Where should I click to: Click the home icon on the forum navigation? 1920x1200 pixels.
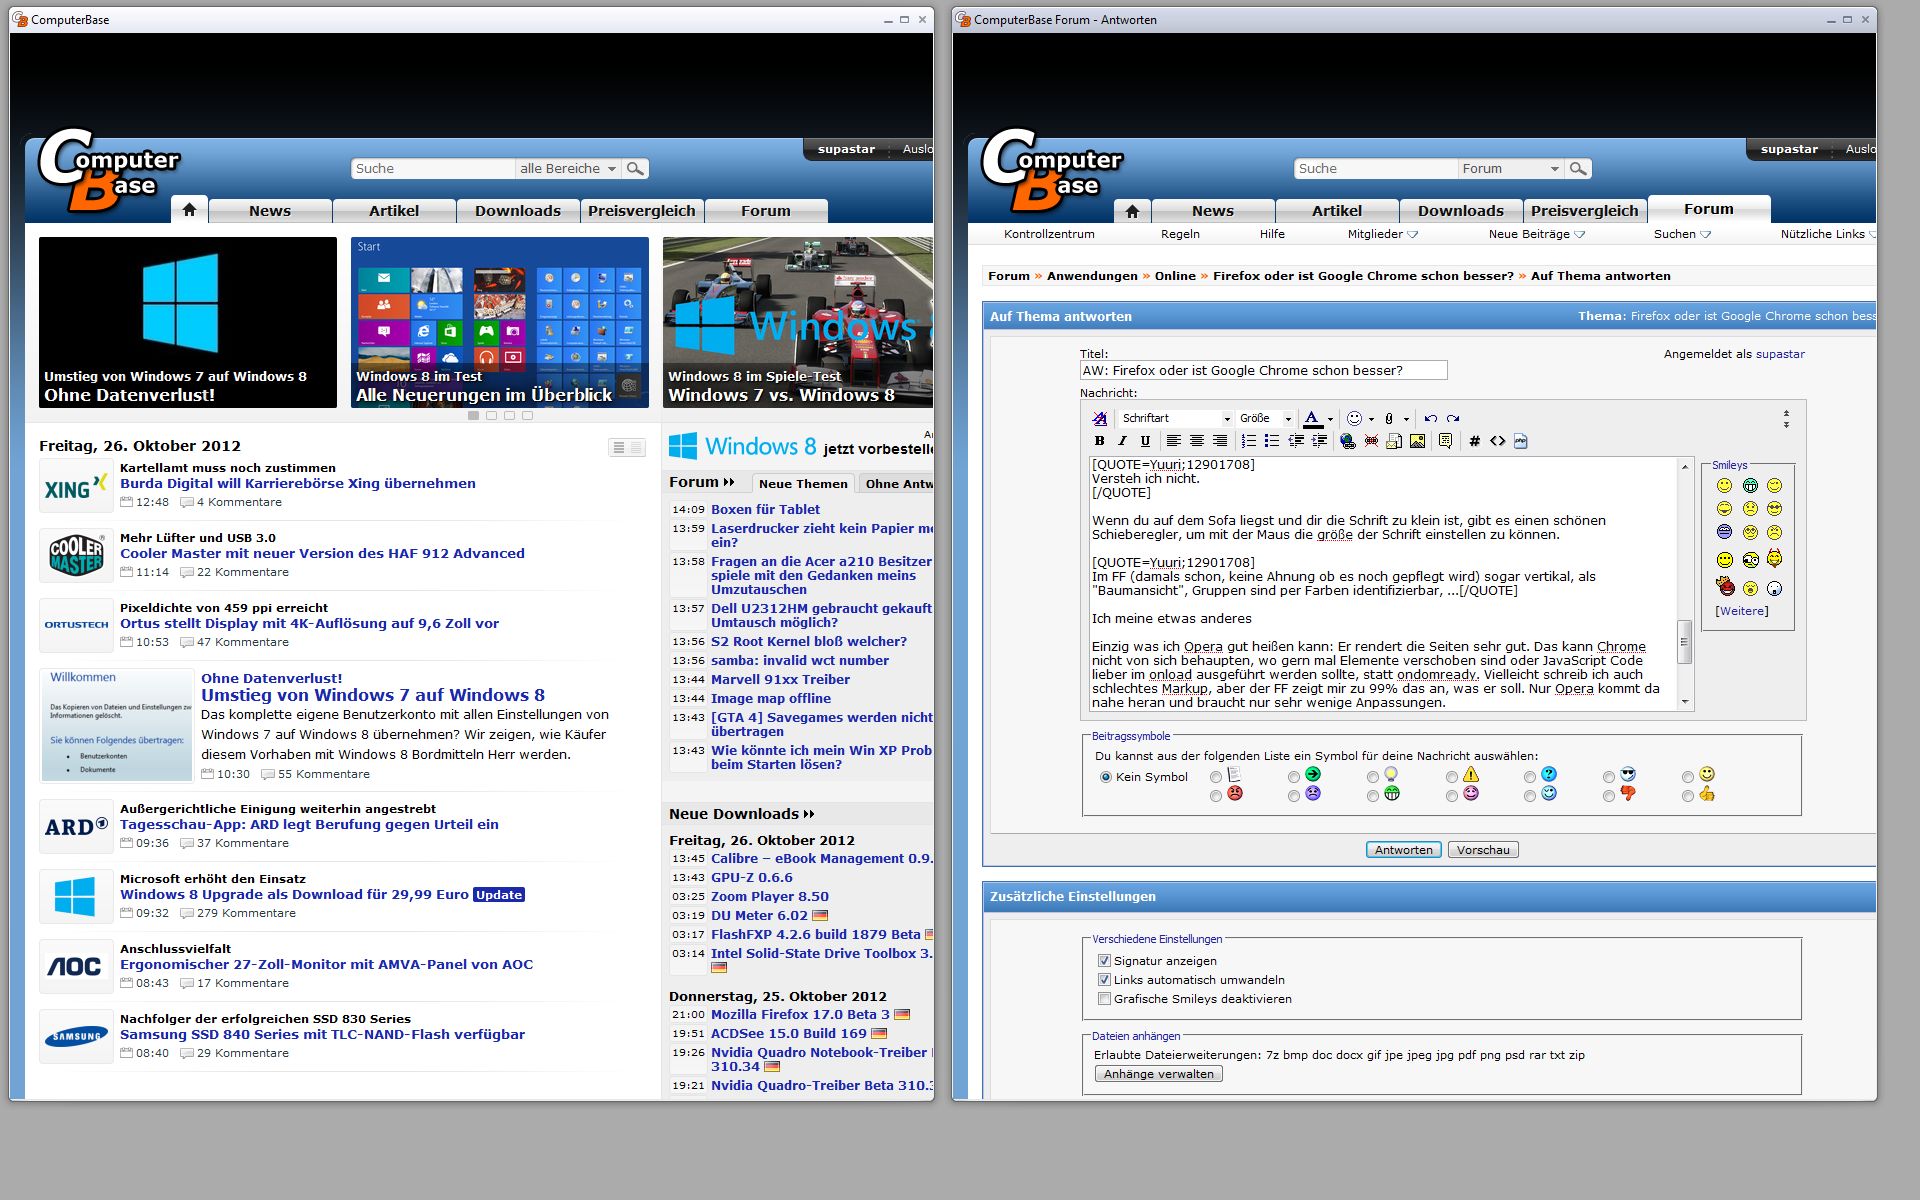(1132, 211)
